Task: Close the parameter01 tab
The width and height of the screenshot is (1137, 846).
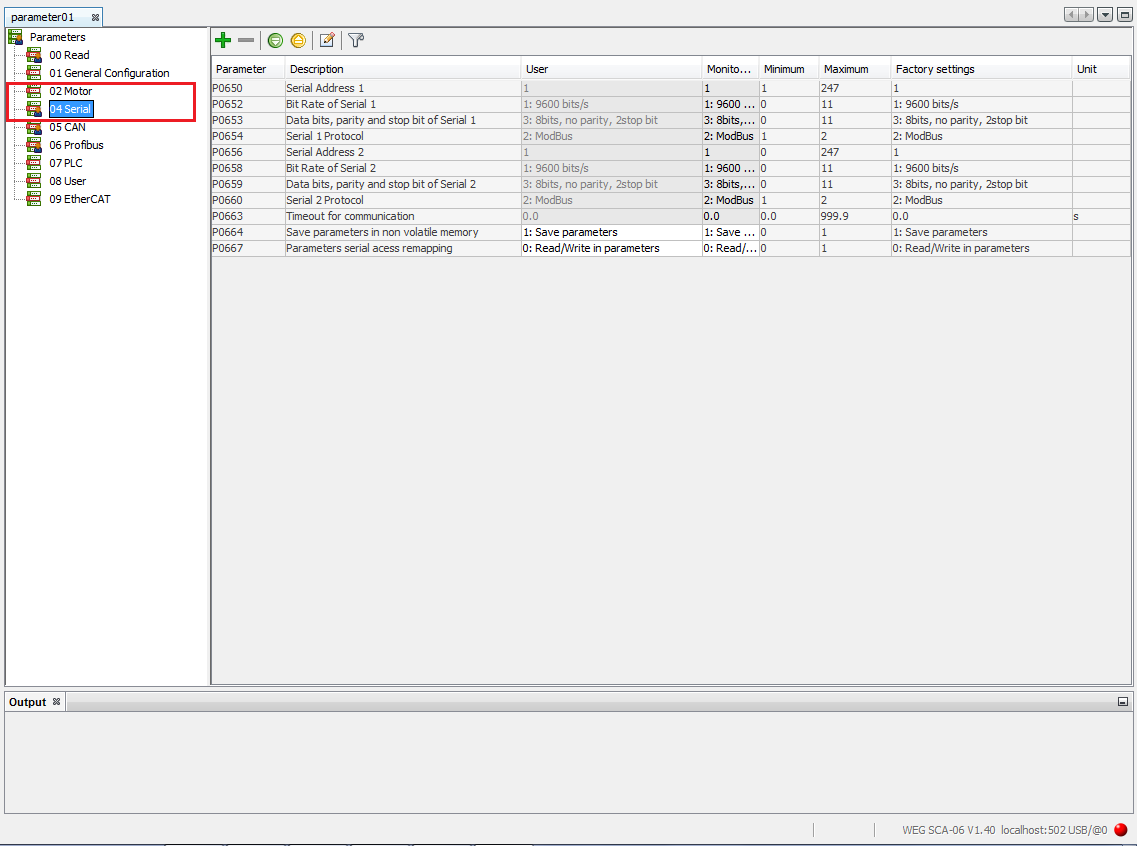Action: pyautogui.click(x=95, y=17)
